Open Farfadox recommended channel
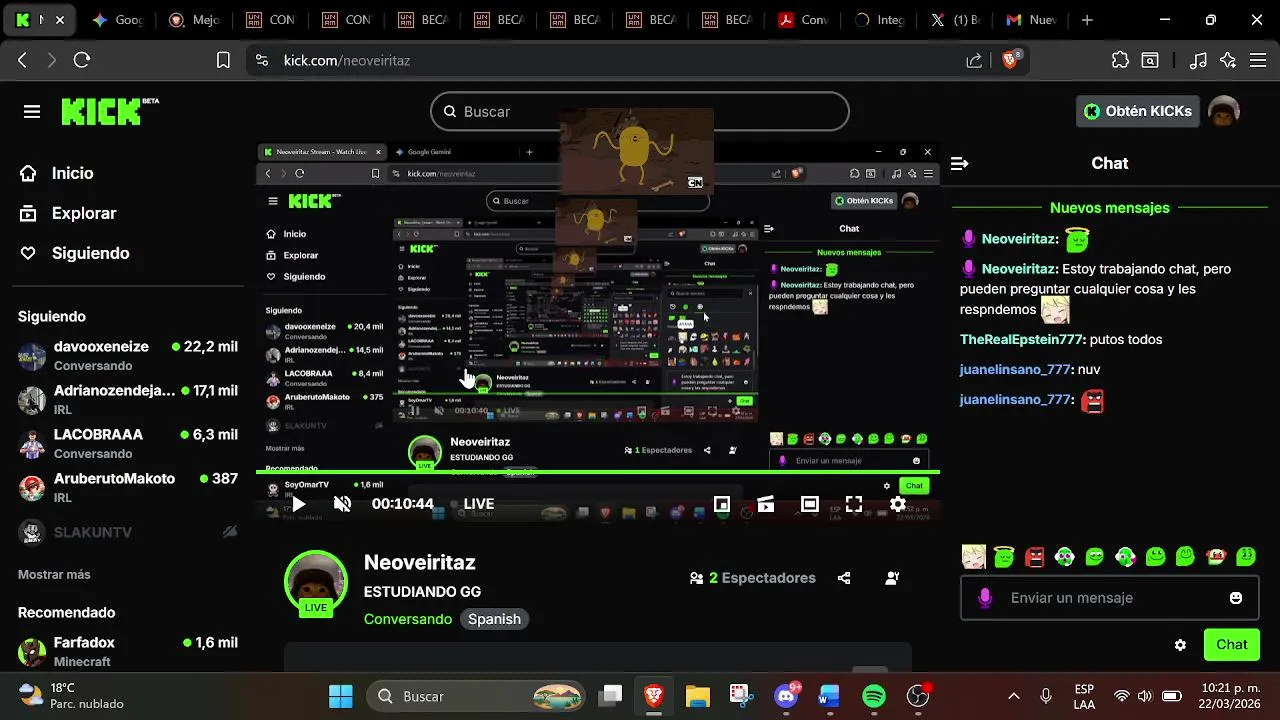 pyautogui.click(x=128, y=652)
